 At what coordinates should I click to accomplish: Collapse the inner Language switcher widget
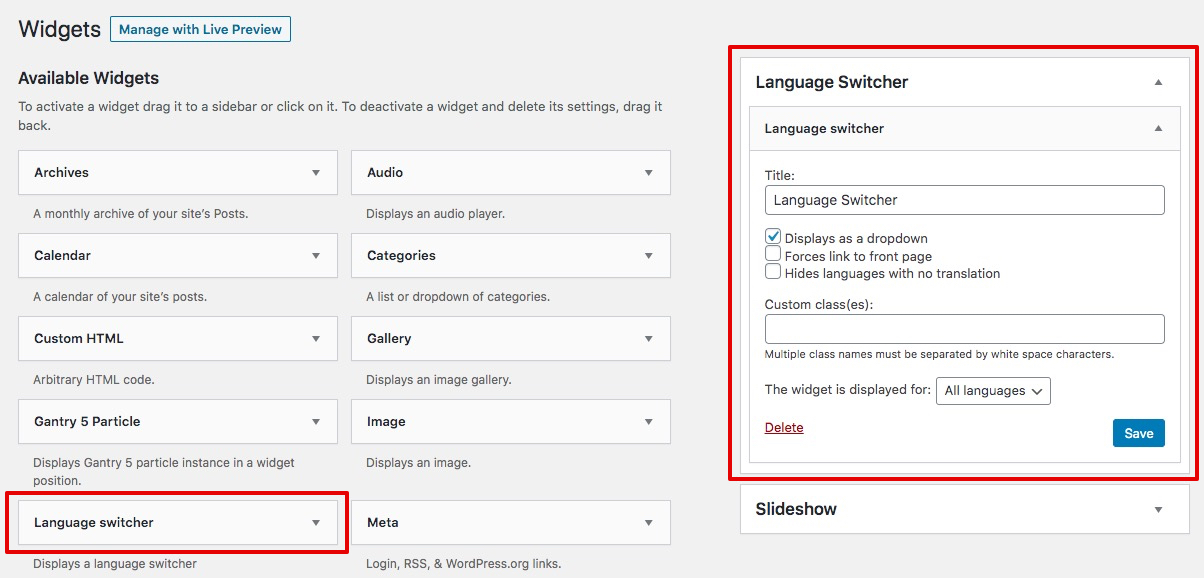tap(1158, 129)
